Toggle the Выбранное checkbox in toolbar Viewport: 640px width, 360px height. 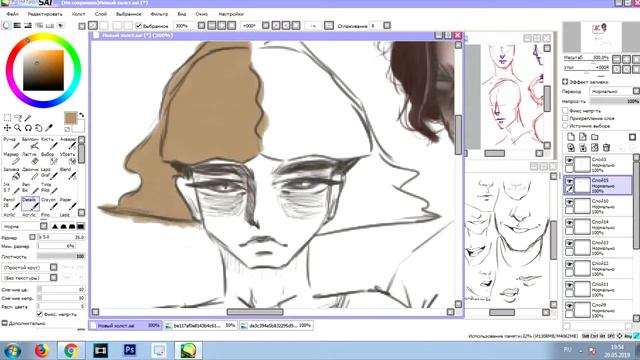coord(138,26)
